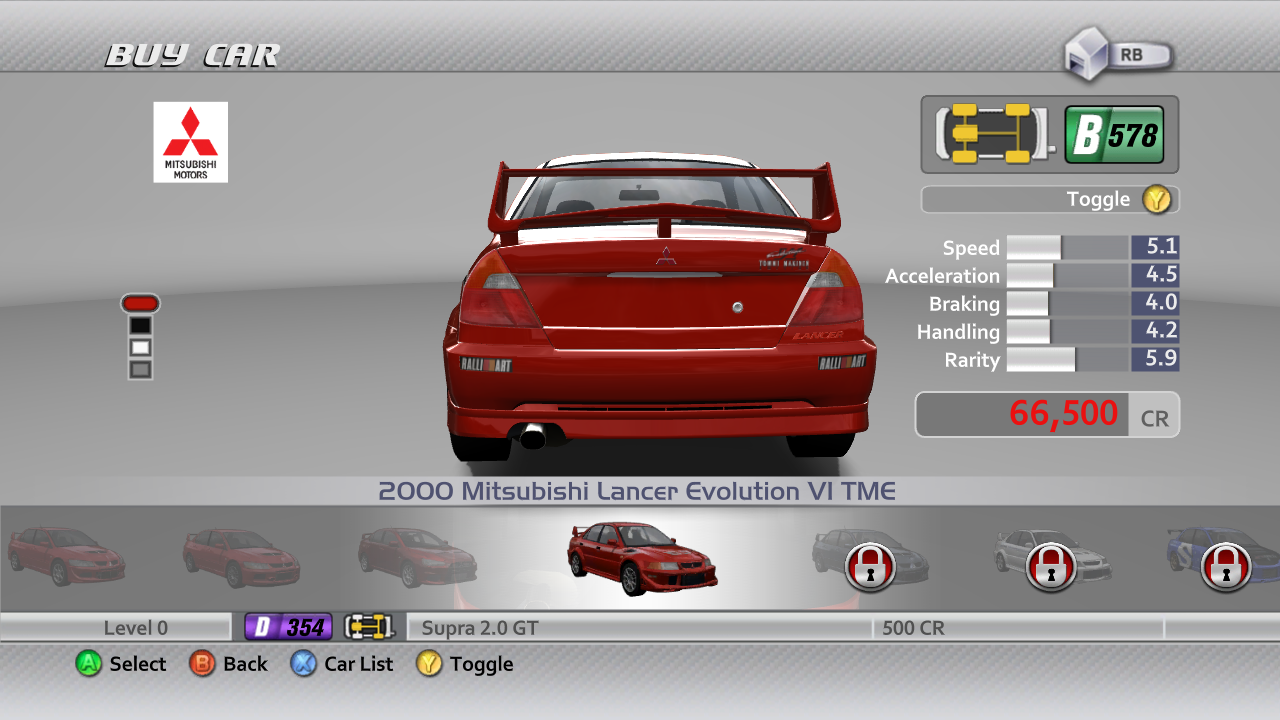Click the Toggle bar above the stats
Viewport: 1280px width, 720px height.
1050,199
